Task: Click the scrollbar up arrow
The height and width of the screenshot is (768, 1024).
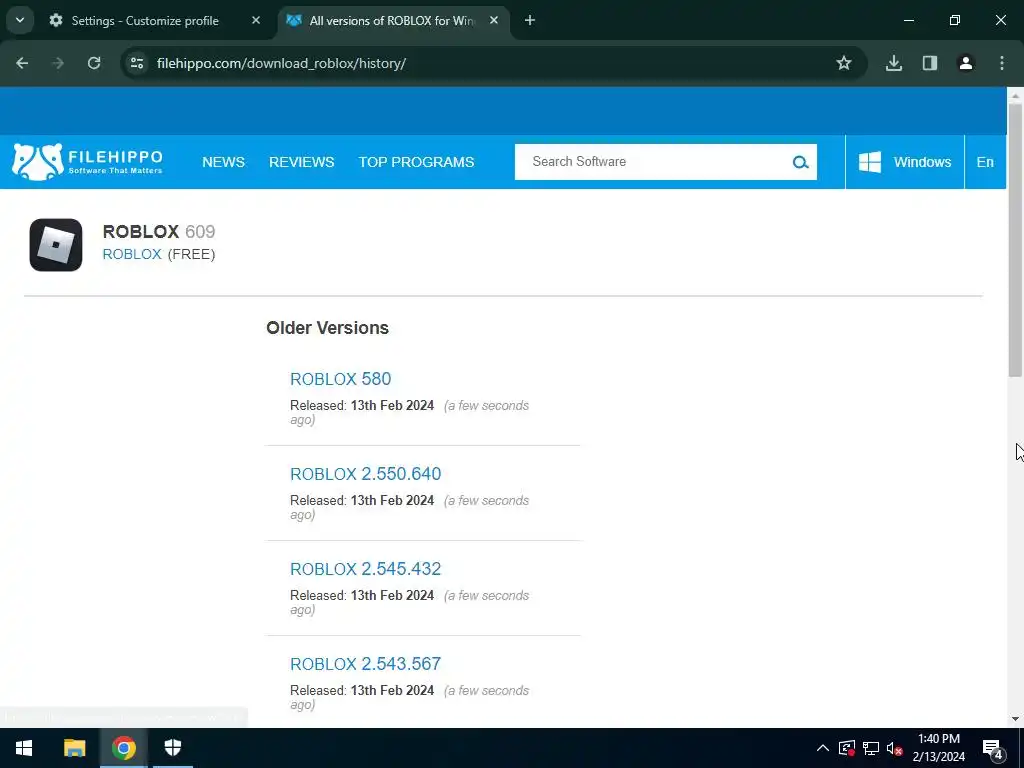Action: click(x=1015, y=95)
